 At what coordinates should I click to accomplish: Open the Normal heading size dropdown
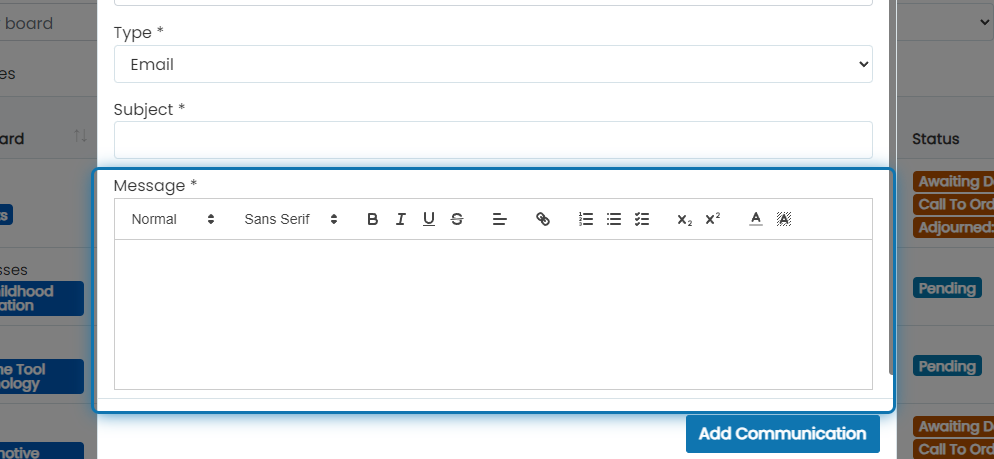click(x=173, y=219)
